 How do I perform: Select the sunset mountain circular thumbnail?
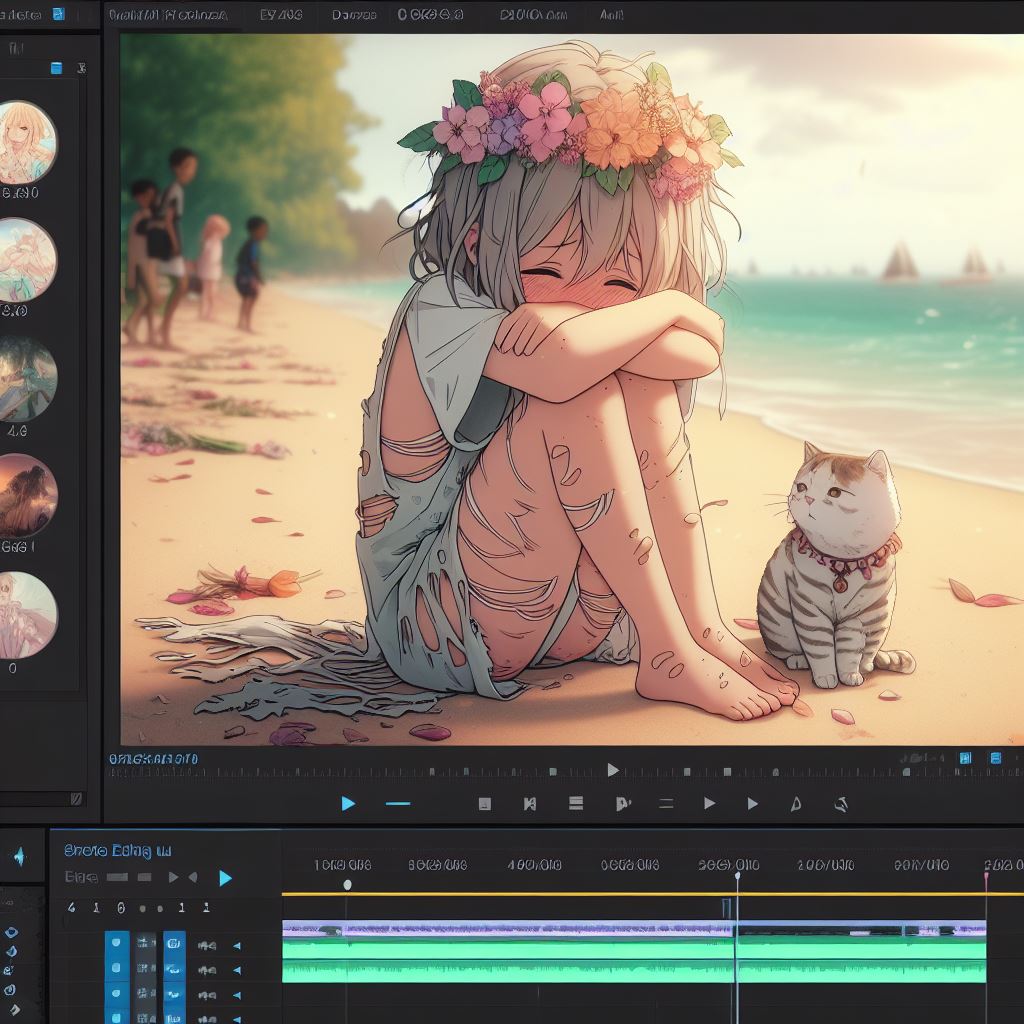tap(27, 496)
